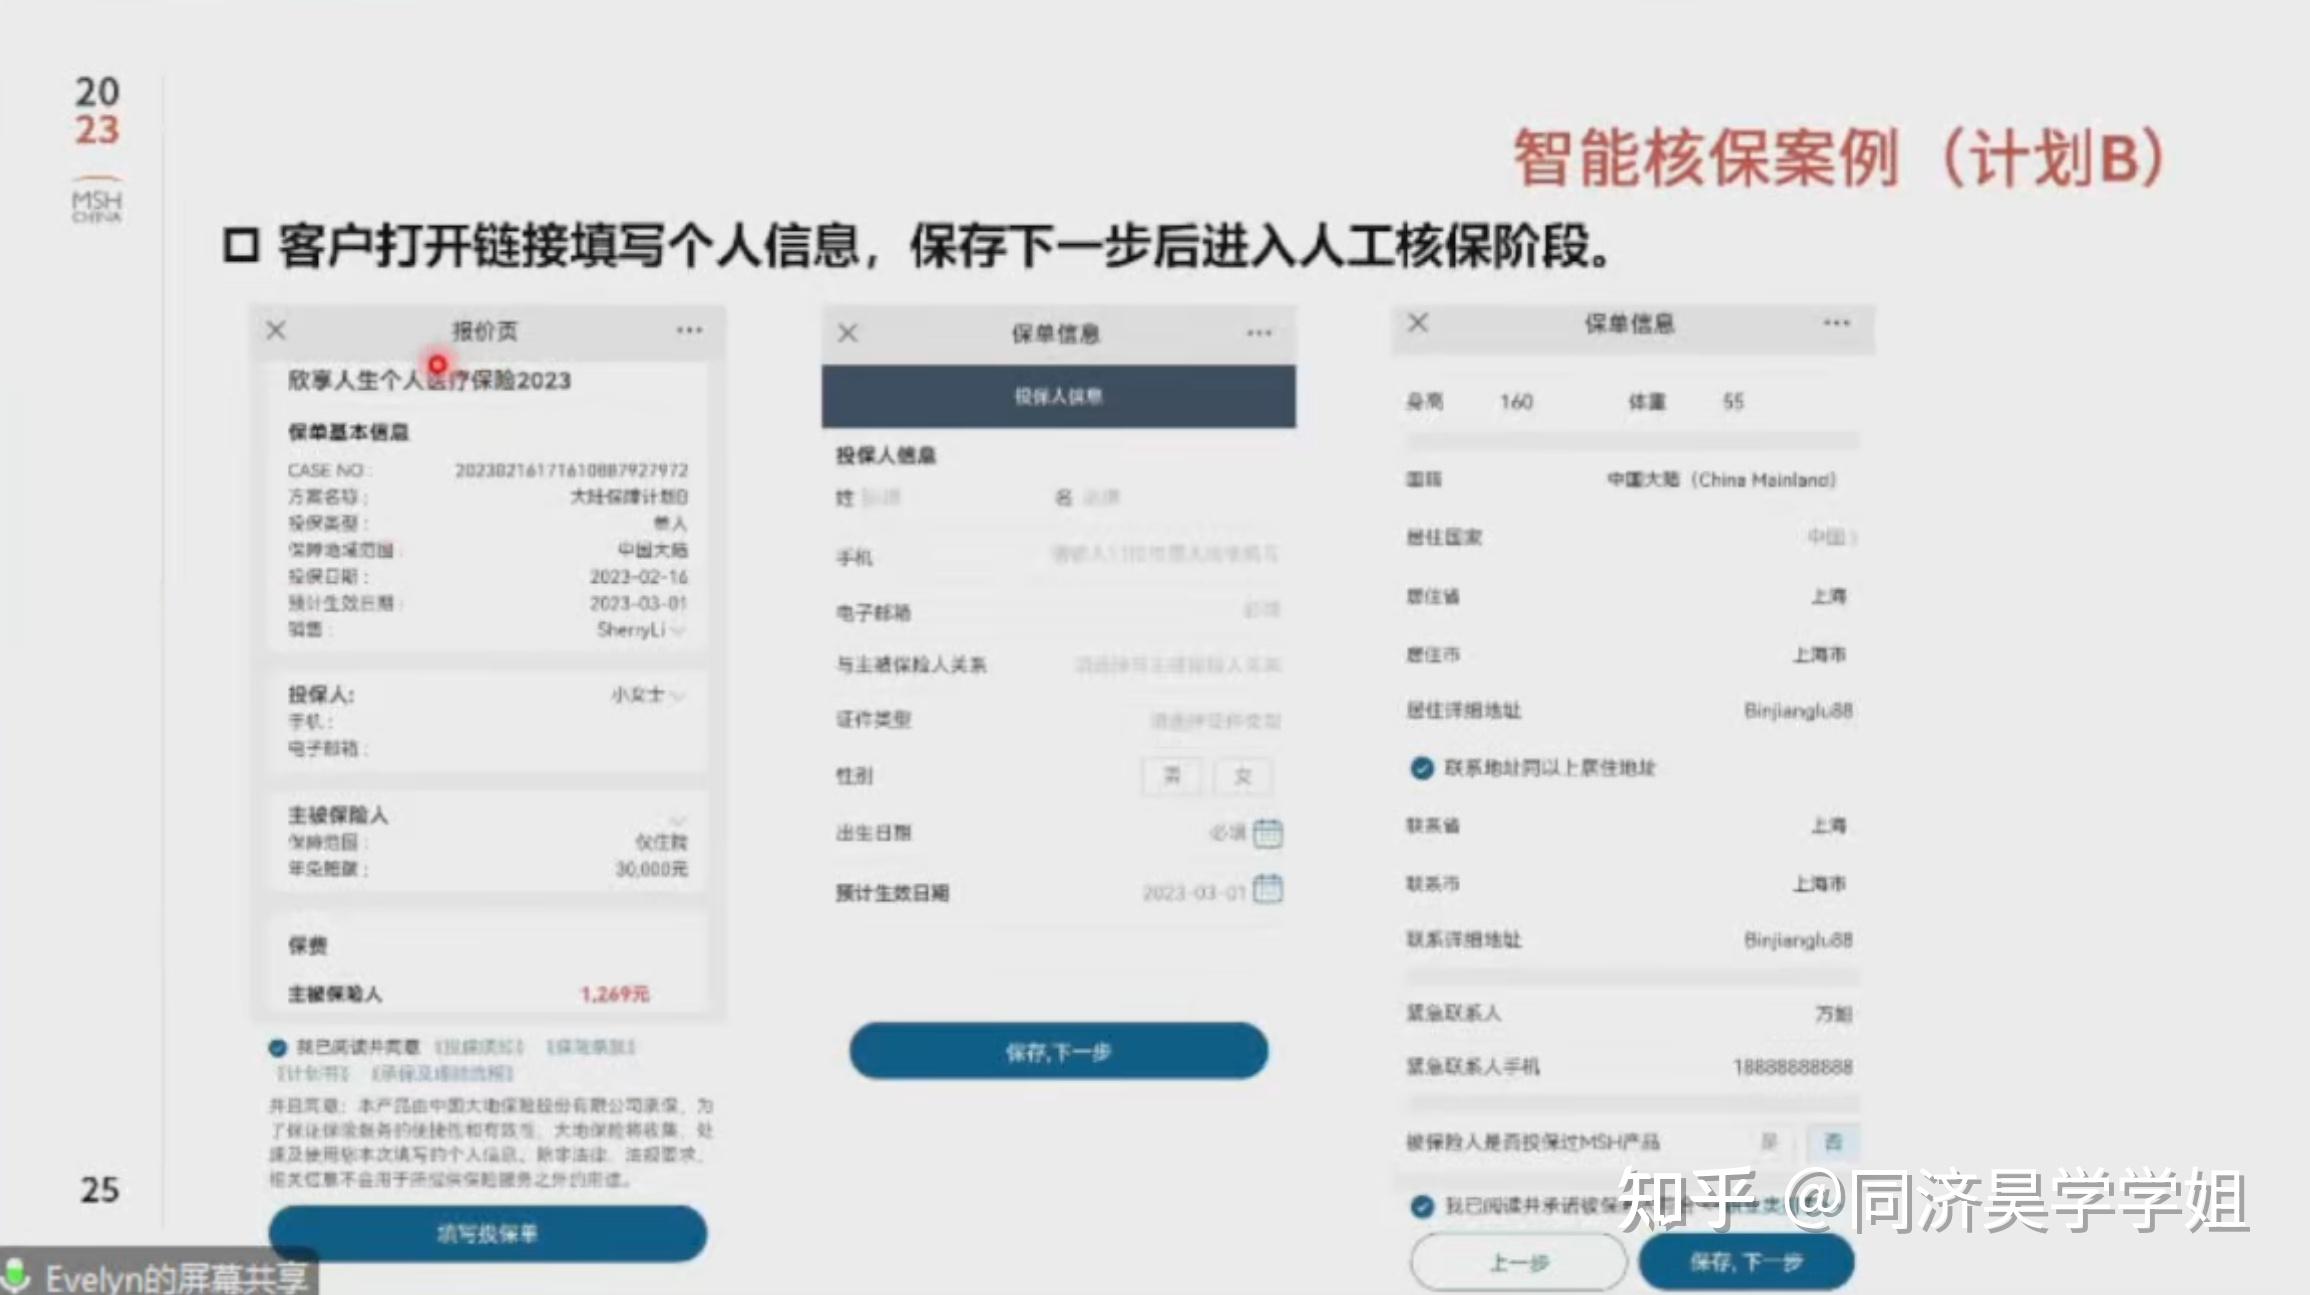Viewport: 2310px width, 1295px height.
Task: Open the more options menu on 报价页
Action: coord(690,328)
